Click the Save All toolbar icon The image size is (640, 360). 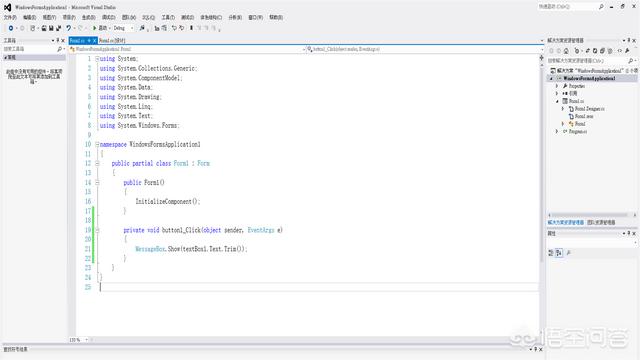click(x=58, y=28)
